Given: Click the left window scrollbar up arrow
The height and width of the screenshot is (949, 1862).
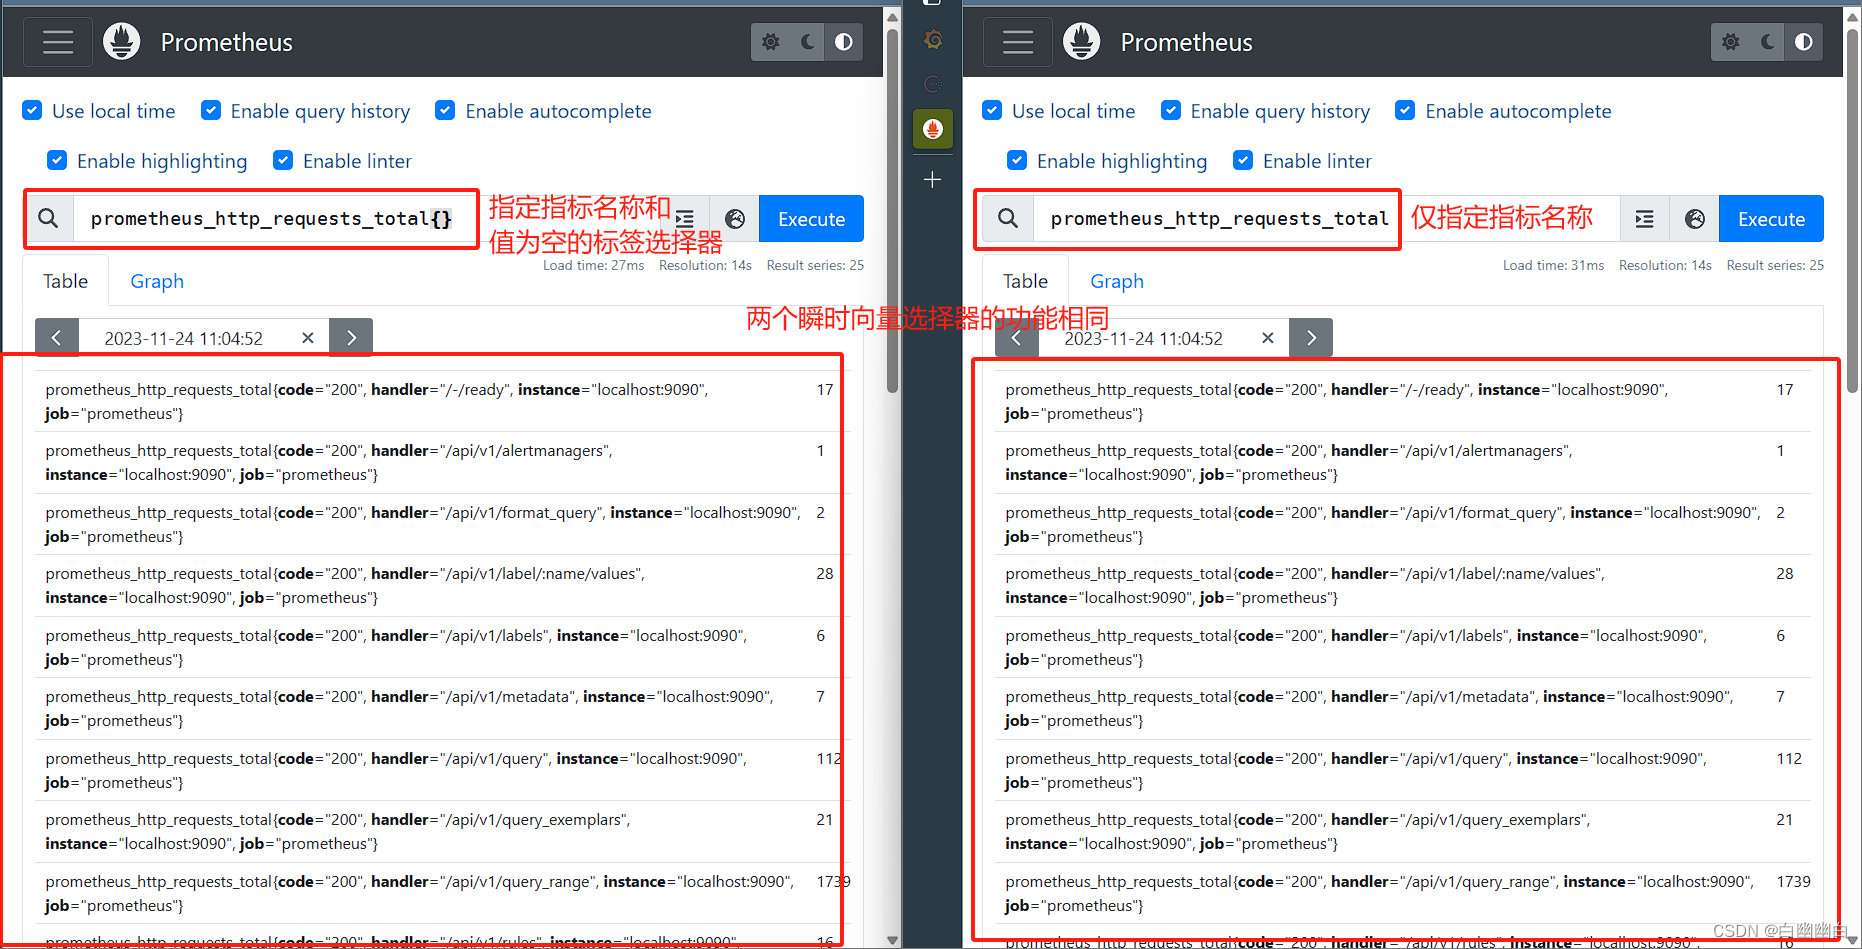Looking at the screenshot, I should (893, 17).
